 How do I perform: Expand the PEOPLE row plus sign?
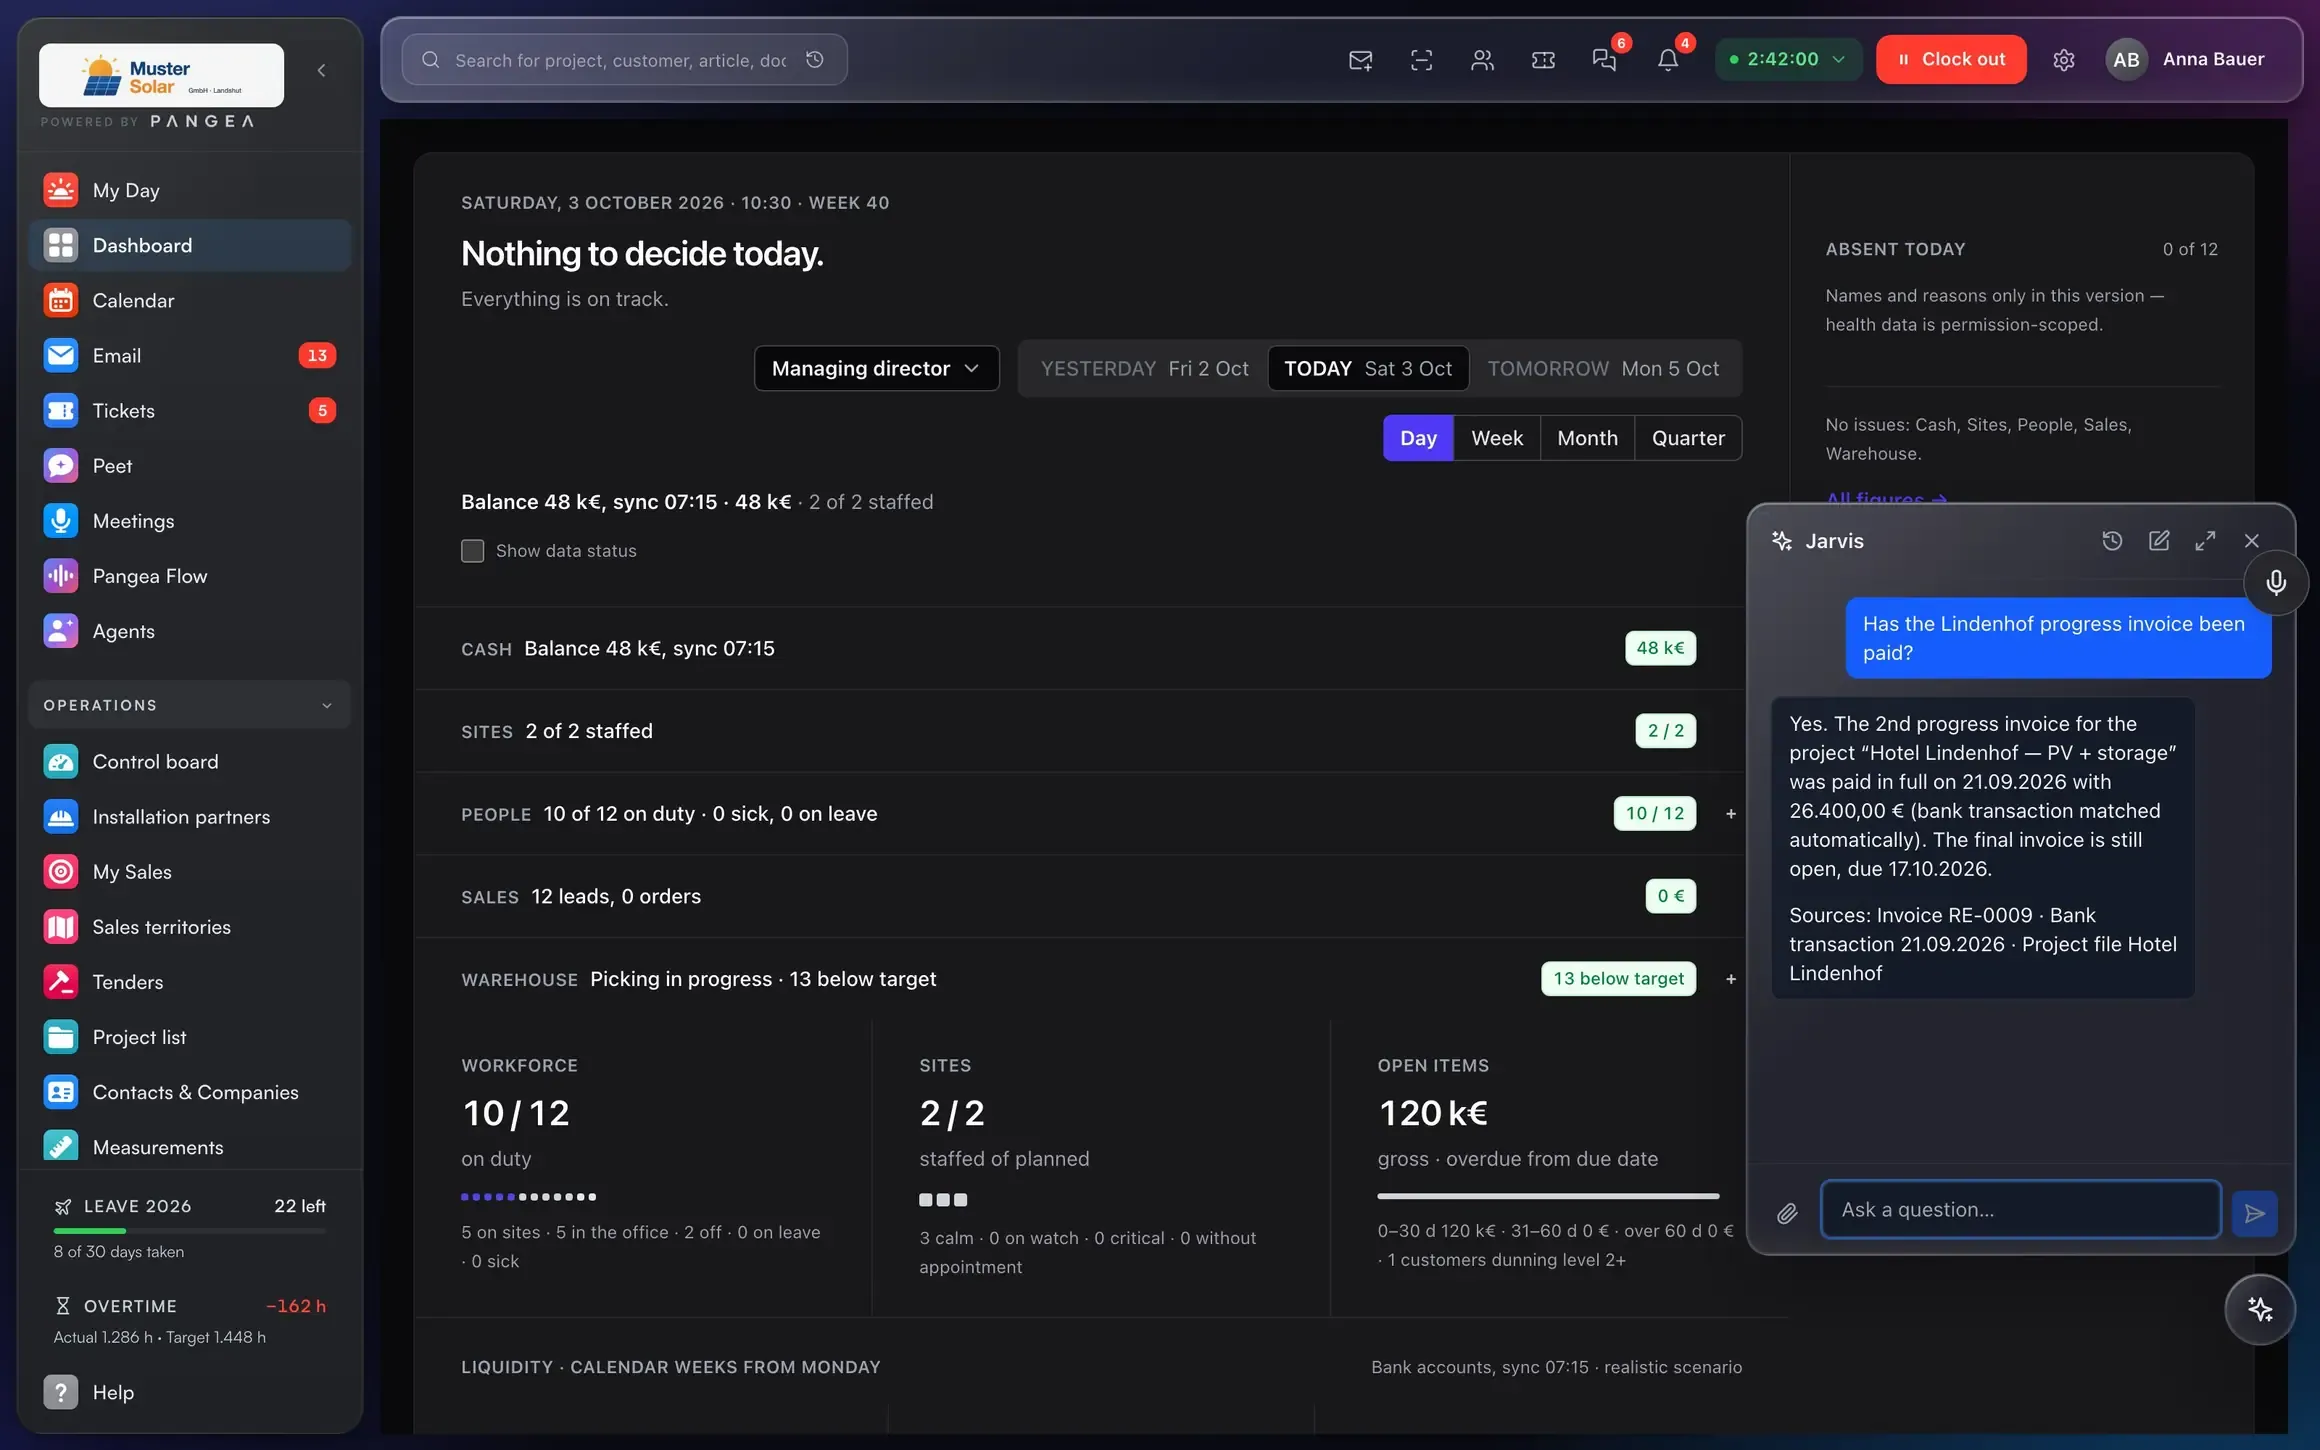coord(1731,814)
